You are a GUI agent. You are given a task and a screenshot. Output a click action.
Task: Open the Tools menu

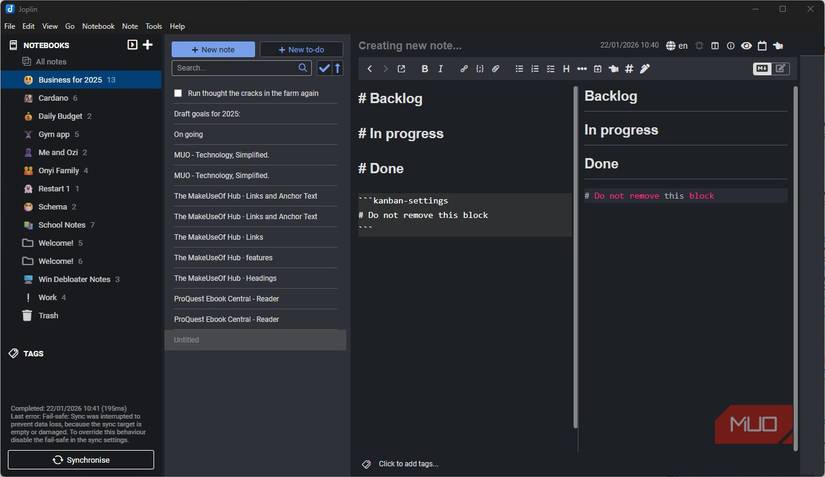pos(153,26)
